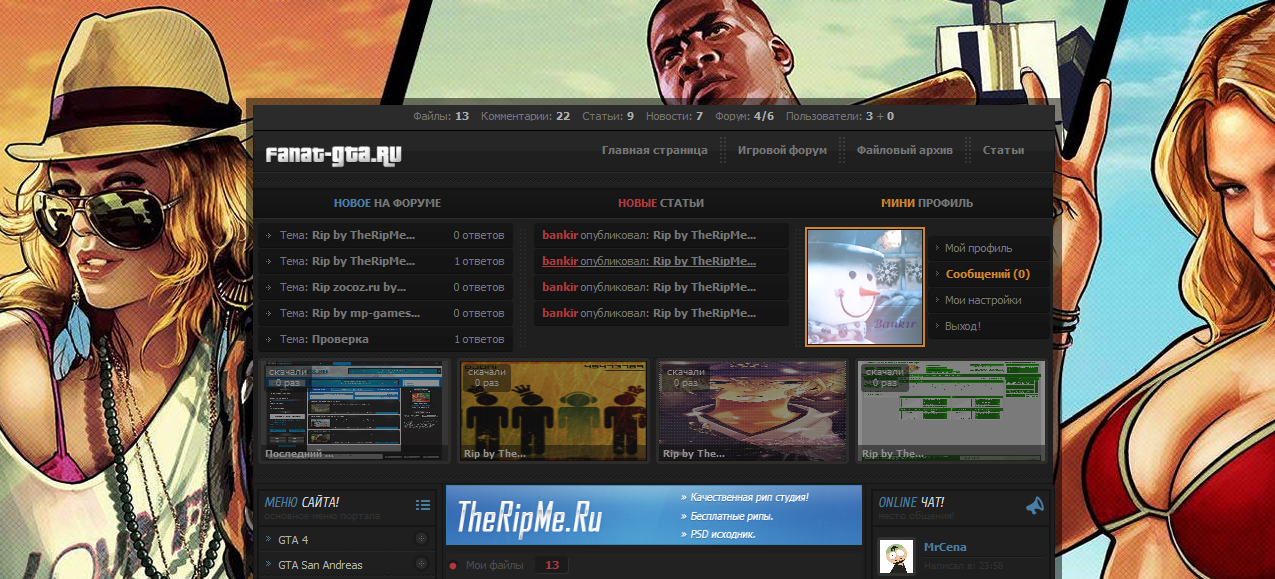Click the Комментарии: 22 statistic

point(526,116)
